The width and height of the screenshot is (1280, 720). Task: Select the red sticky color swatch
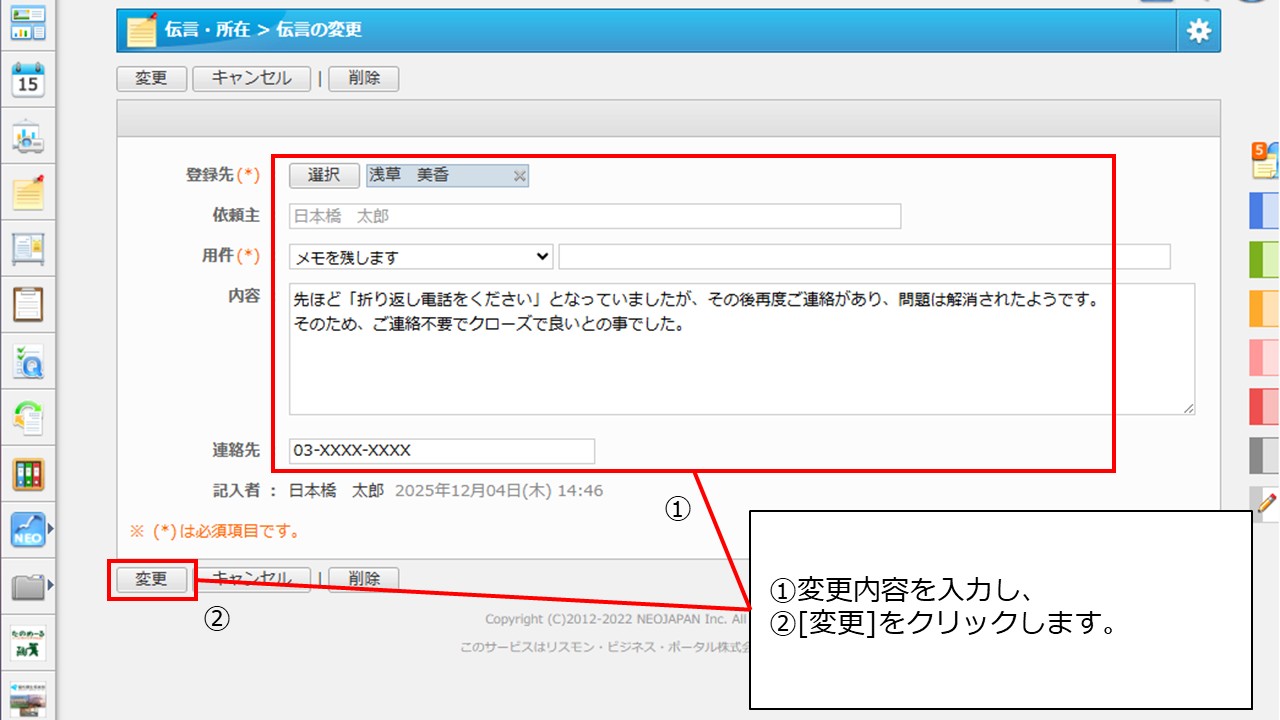click(x=1265, y=406)
